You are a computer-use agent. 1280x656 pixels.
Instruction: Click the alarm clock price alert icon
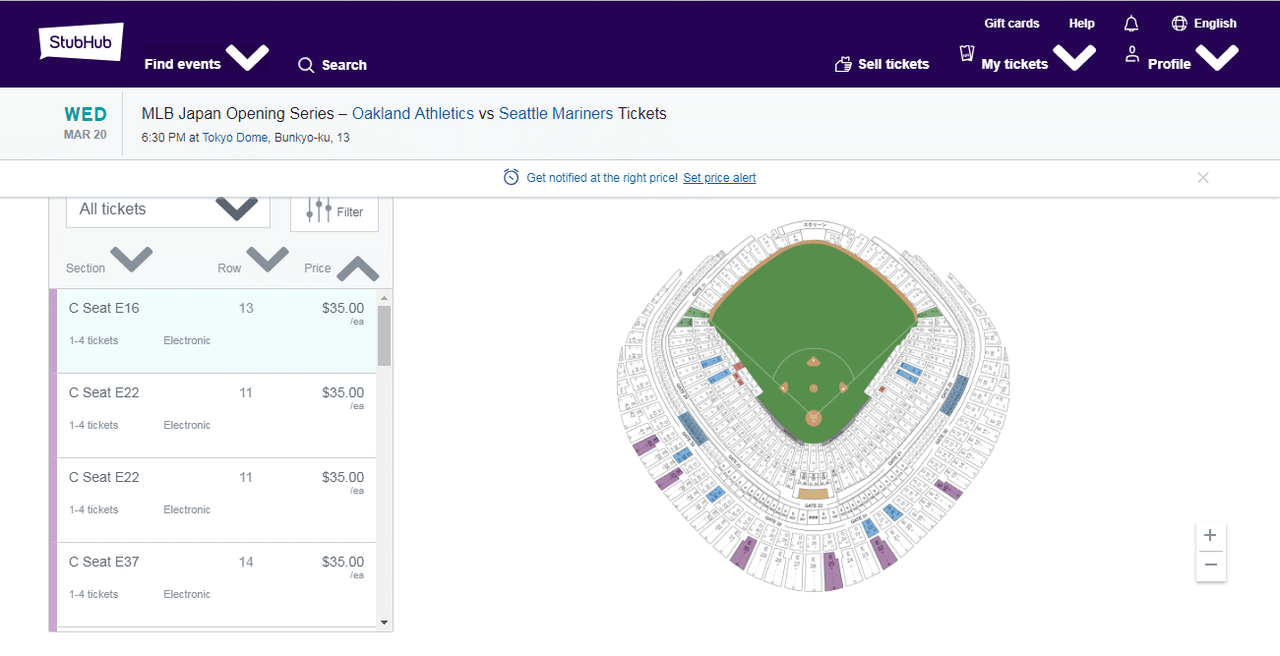click(x=511, y=177)
